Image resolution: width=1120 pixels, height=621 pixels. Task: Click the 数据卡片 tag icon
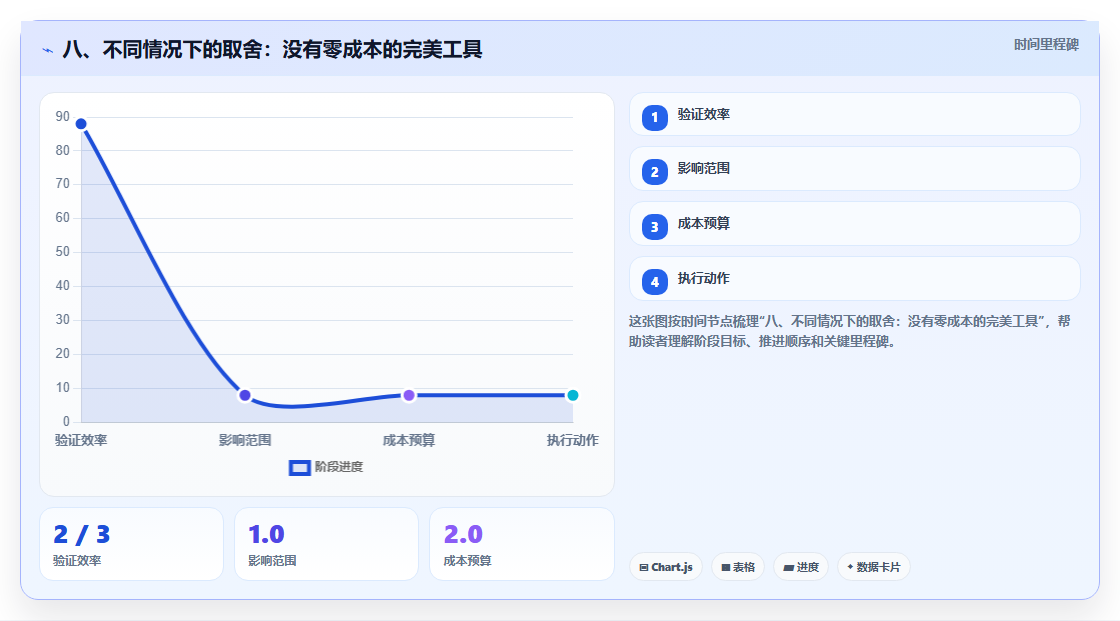pos(850,567)
